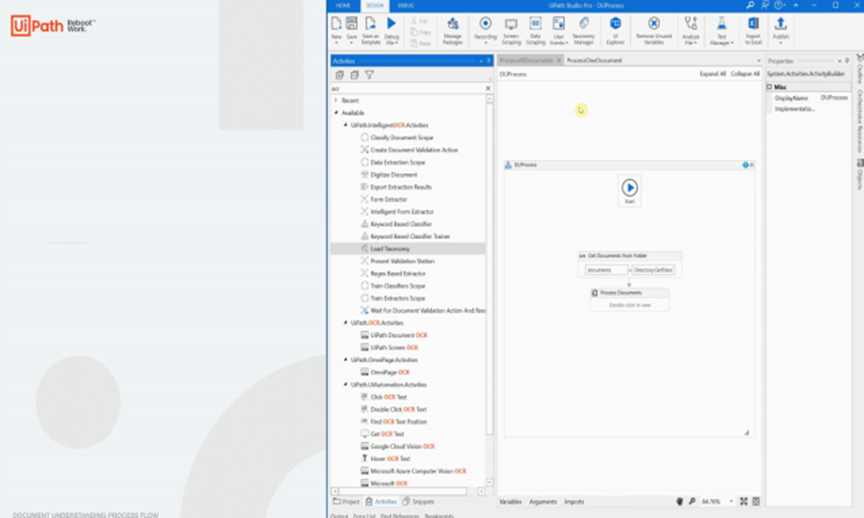Open the ProcessOneDocument tab
This screenshot has height=518, width=864.
[594, 61]
